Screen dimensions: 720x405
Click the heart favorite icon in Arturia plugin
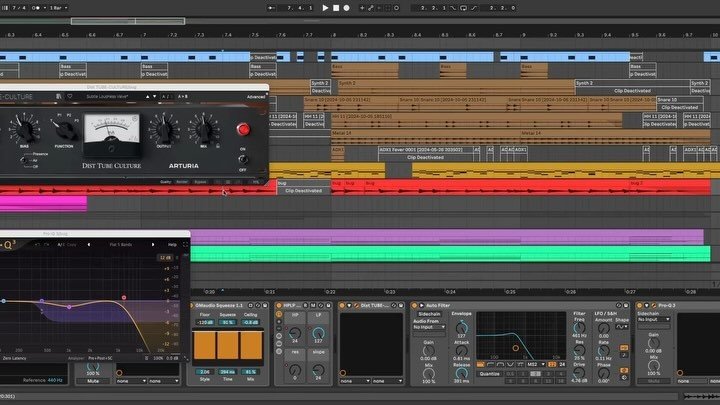(x=68, y=97)
